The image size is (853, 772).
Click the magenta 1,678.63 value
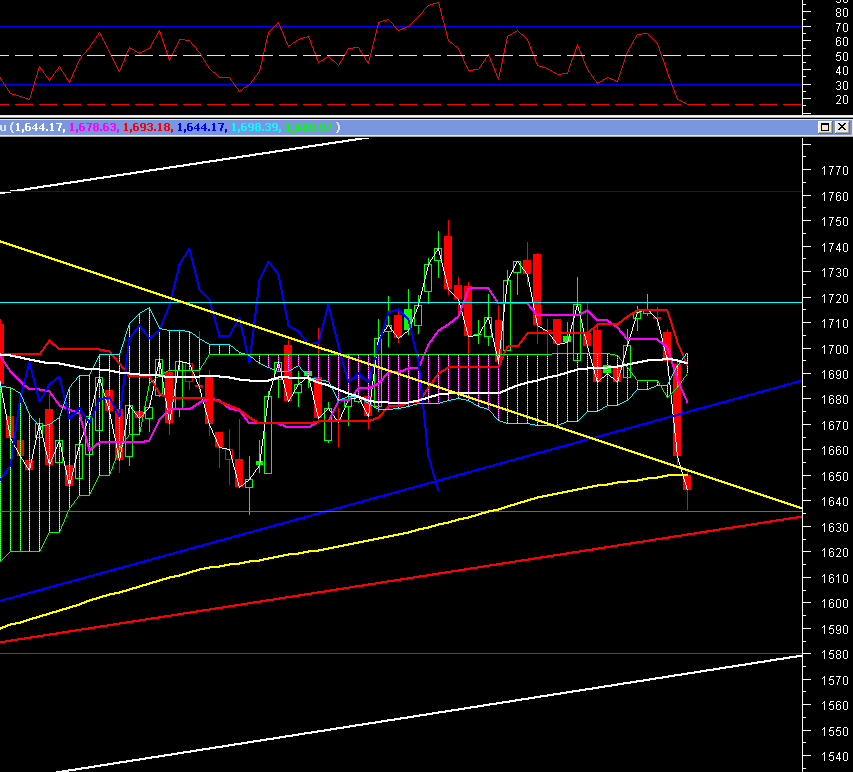pos(92,127)
